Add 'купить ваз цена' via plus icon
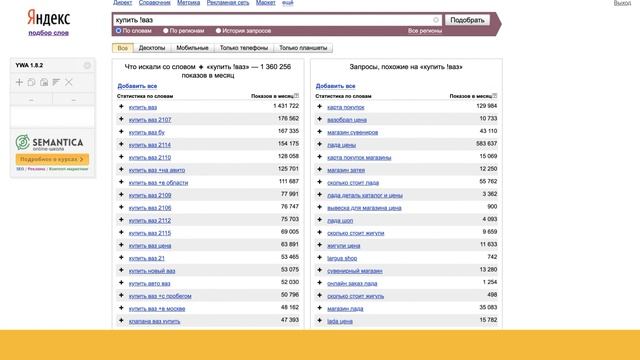 [x=121, y=245]
